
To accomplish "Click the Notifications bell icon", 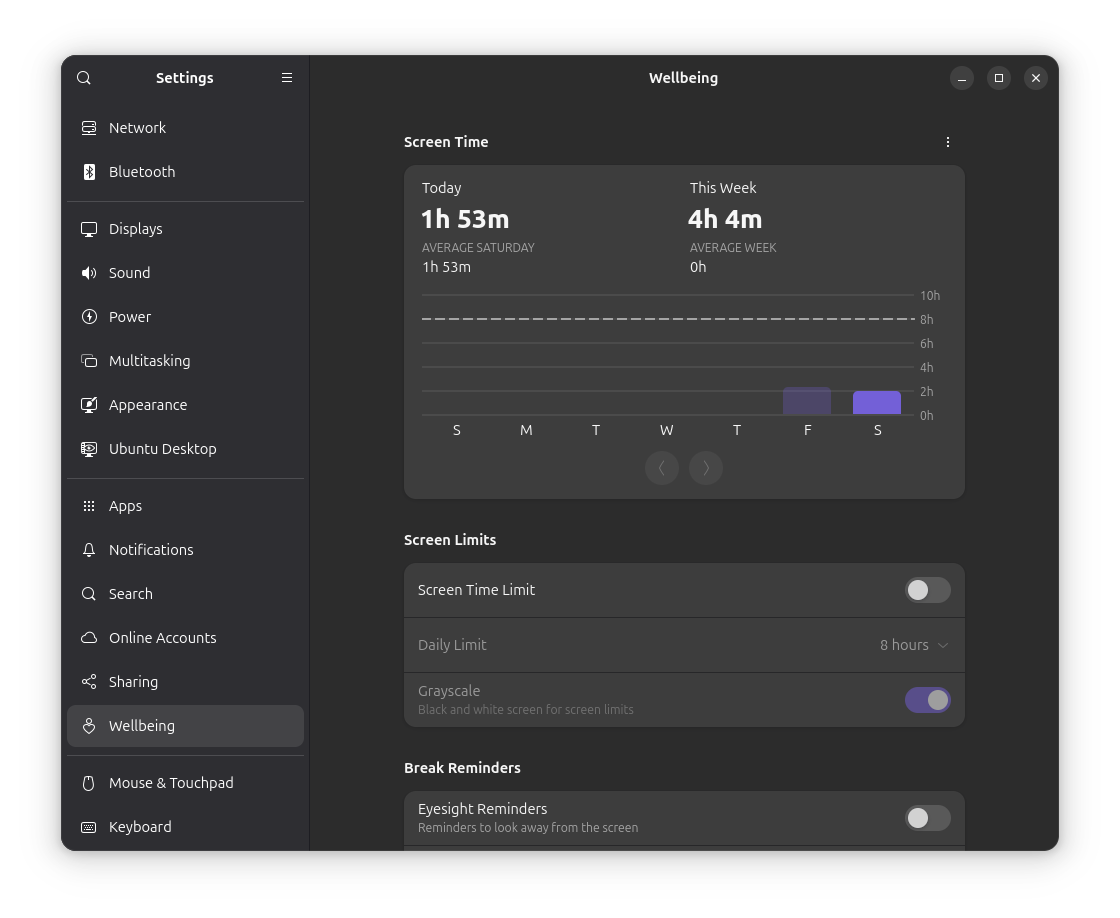I will 89,550.
